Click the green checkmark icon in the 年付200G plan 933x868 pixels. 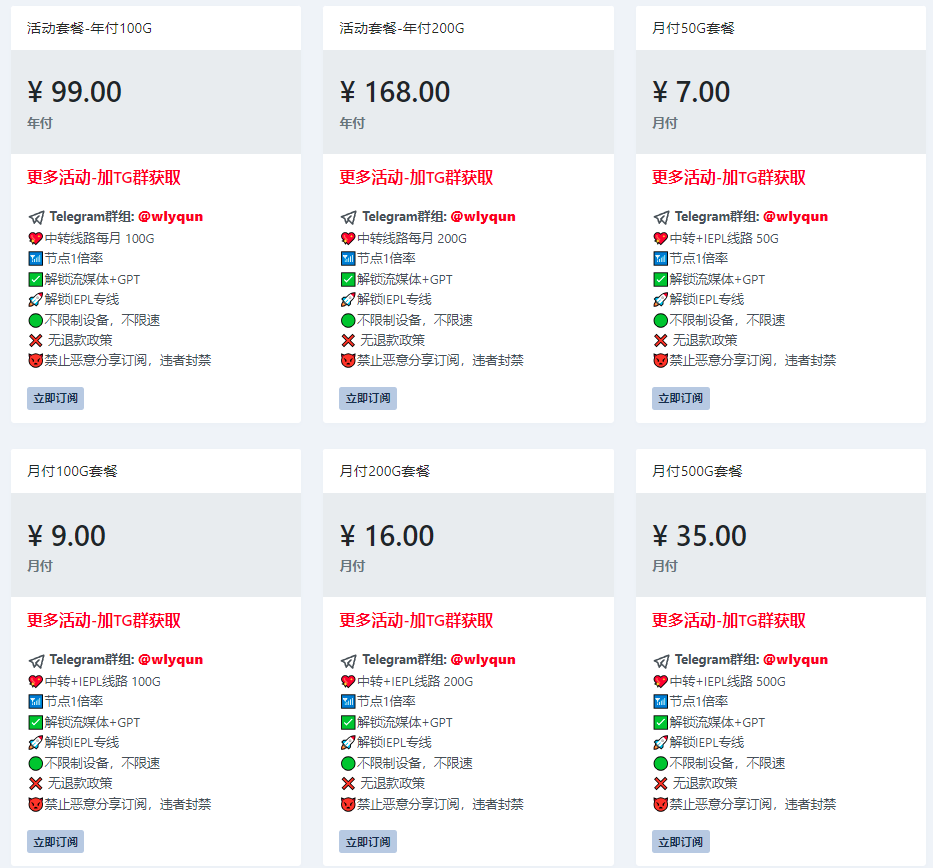pyautogui.click(x=348, y=279)
